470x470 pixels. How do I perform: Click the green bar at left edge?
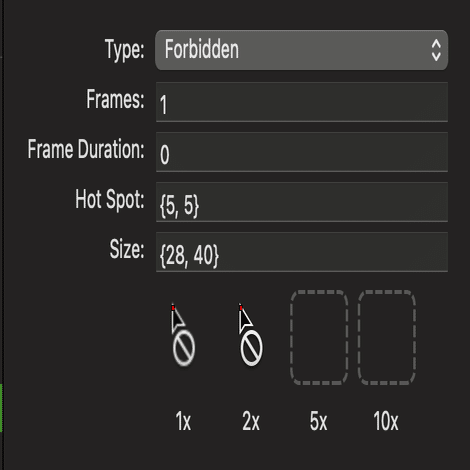tap(1, 407)
